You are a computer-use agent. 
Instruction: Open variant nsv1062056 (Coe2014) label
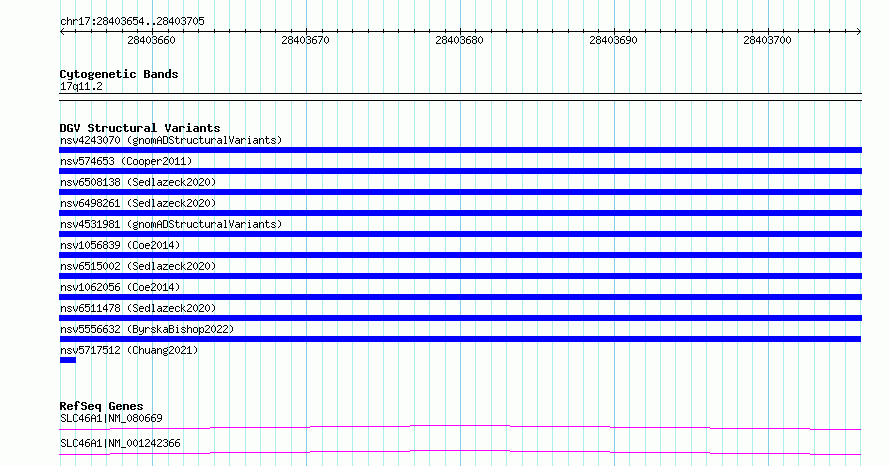[x=120, y=287]
